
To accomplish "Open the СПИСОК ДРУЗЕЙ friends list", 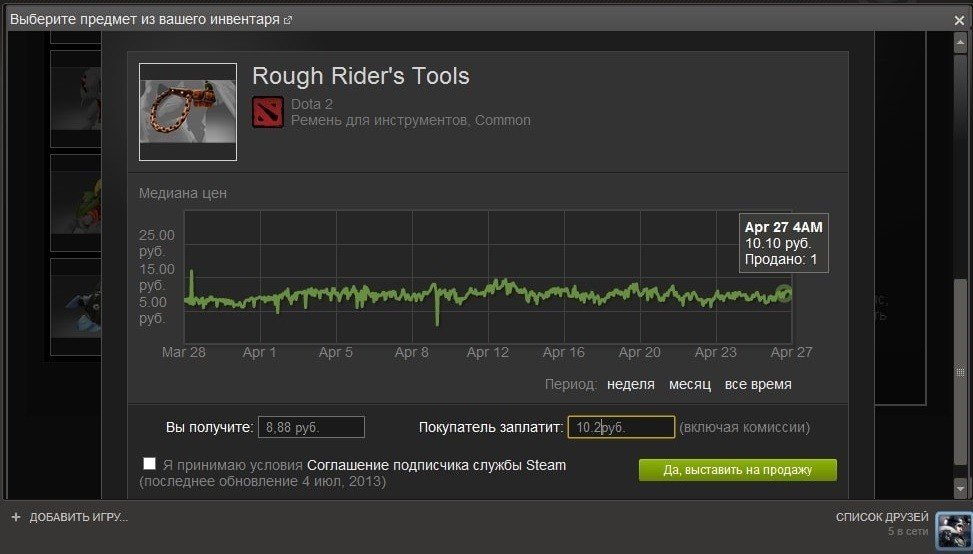I will (x=882, y=517).
